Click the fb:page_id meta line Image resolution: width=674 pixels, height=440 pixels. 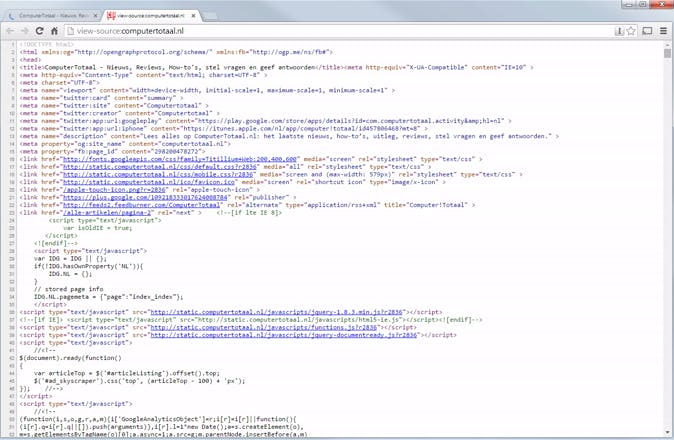112,151
